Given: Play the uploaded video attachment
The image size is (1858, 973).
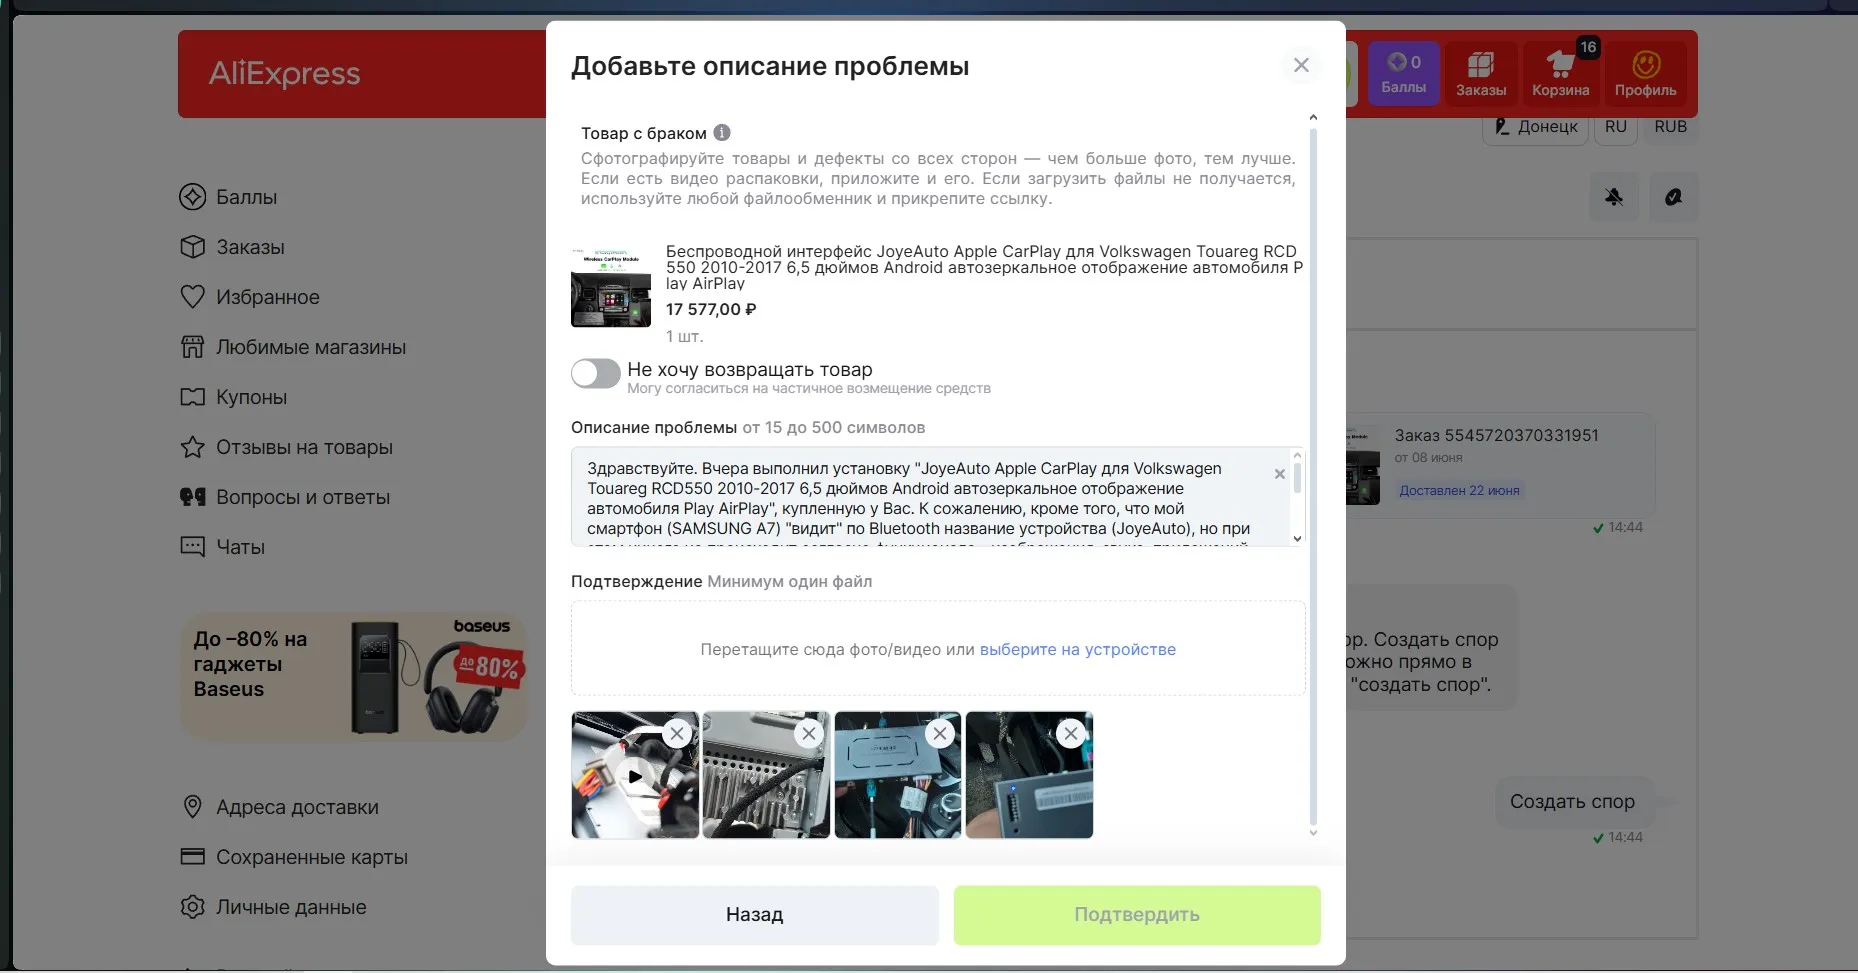Looking at the screenshot, I should click(x=635, y=776).
